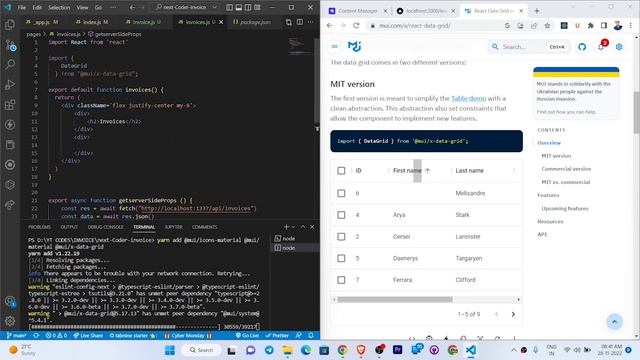Screen dimensions: 640x360
Task: Click VS Code customize layout icon
Action: [x=258, y=7]
